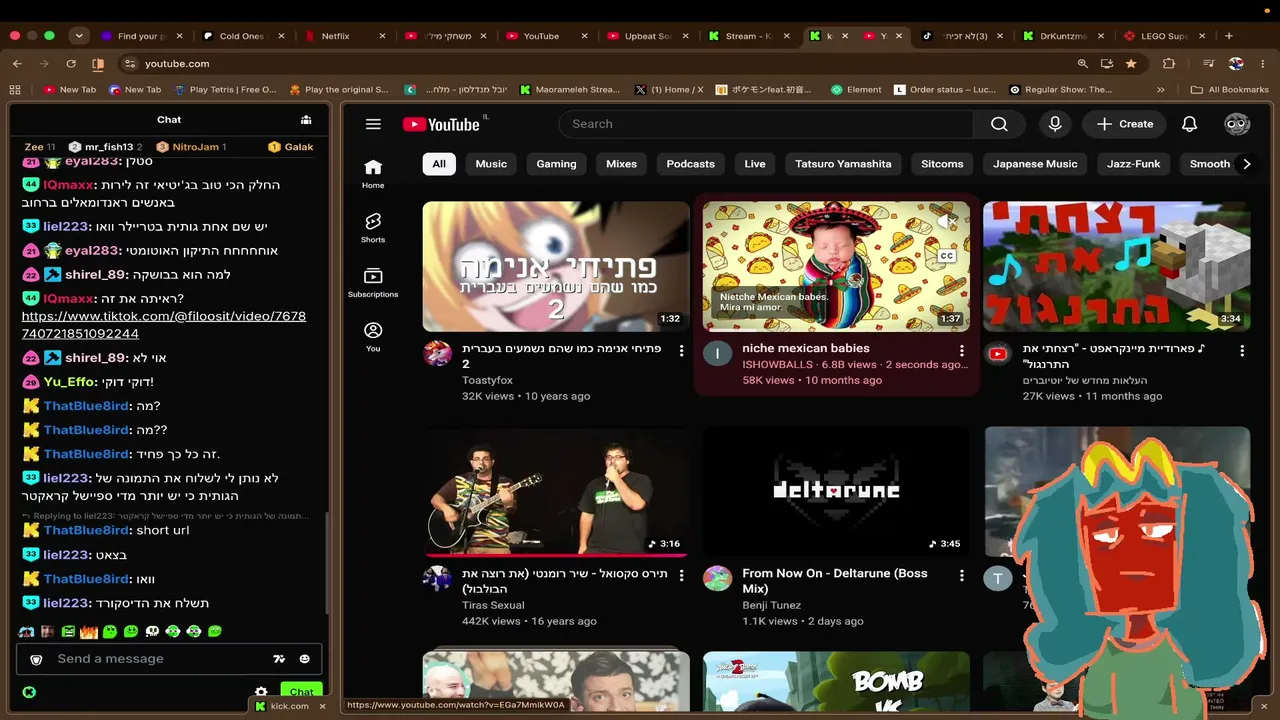Open the Play Tetris bookmark
Image resolution: width=1280 pixels, height=720 pixels.
[x=225, y=89]
